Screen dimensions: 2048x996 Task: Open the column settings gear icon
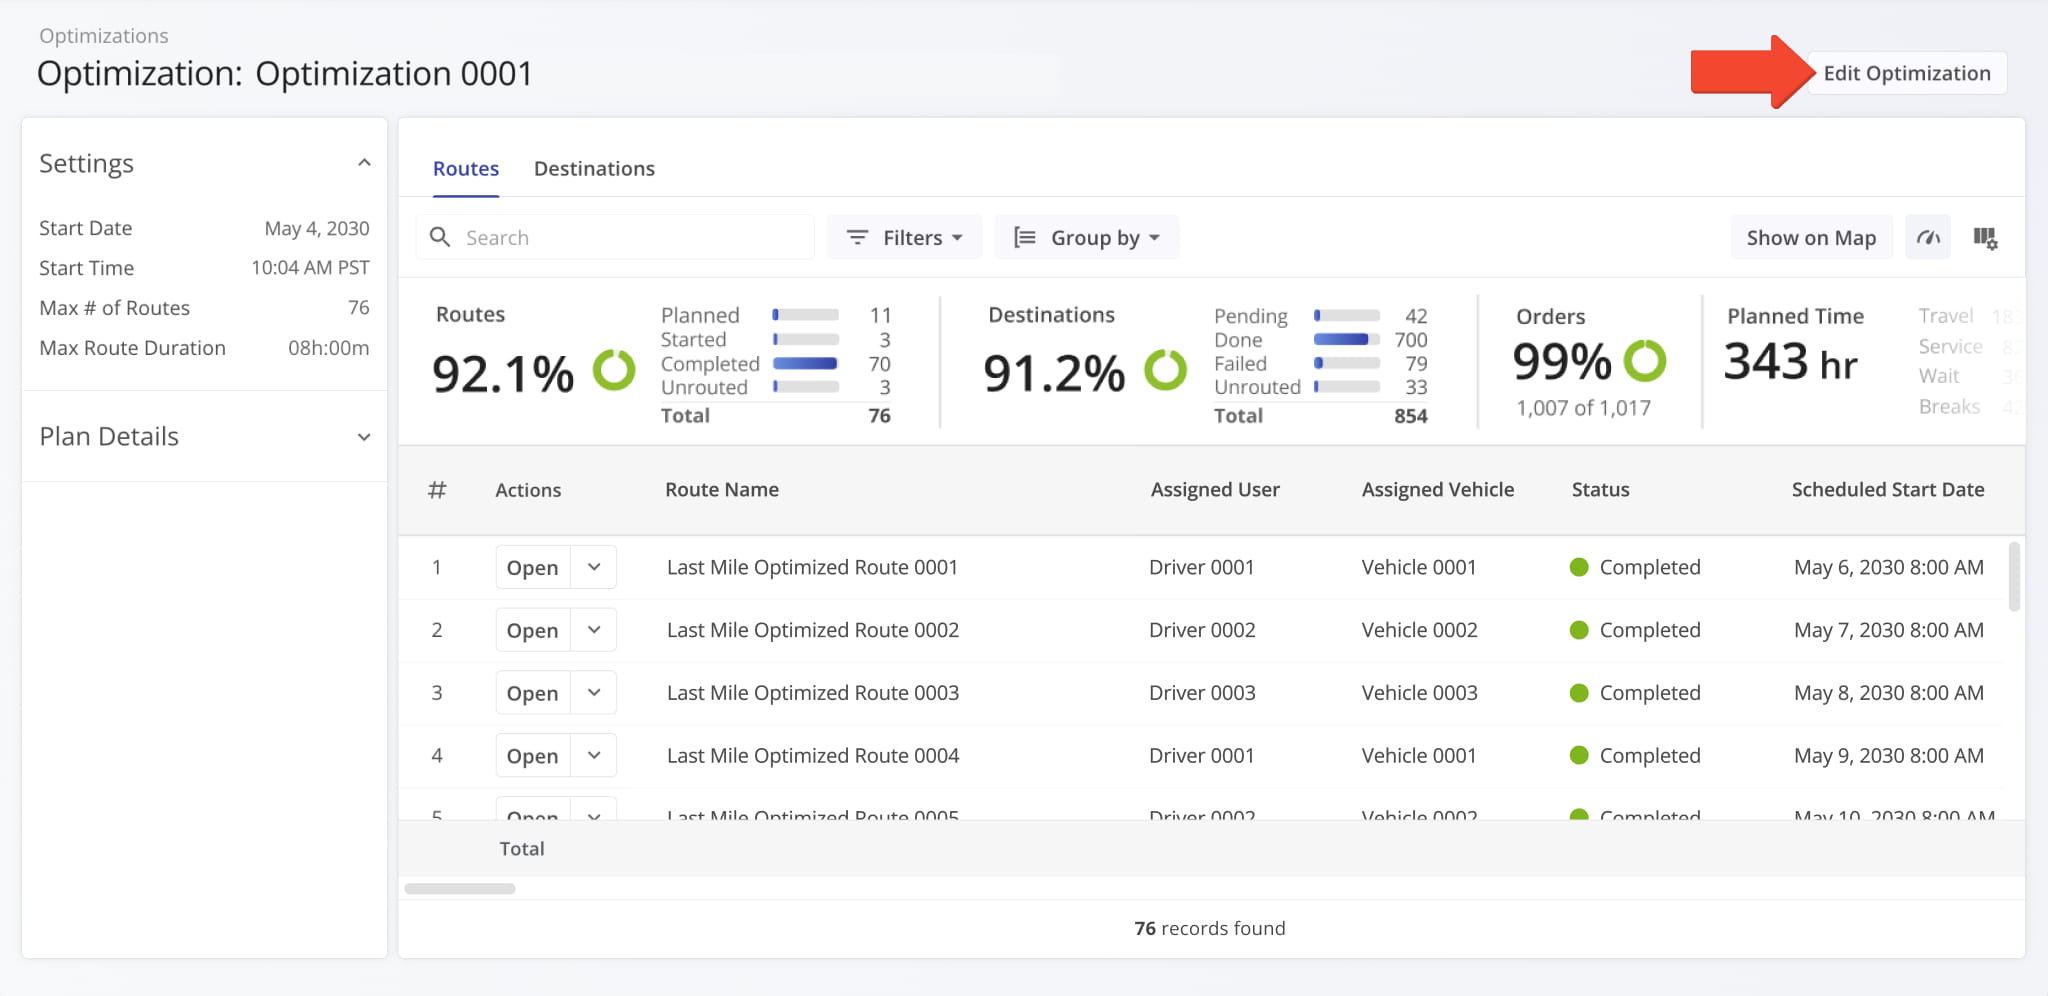click(x=1987, y=237)
